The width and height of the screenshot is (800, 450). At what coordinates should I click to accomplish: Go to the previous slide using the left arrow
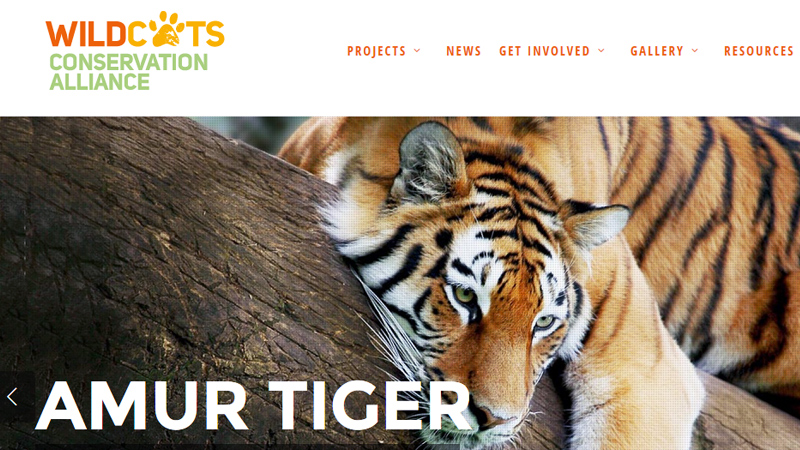12,396
